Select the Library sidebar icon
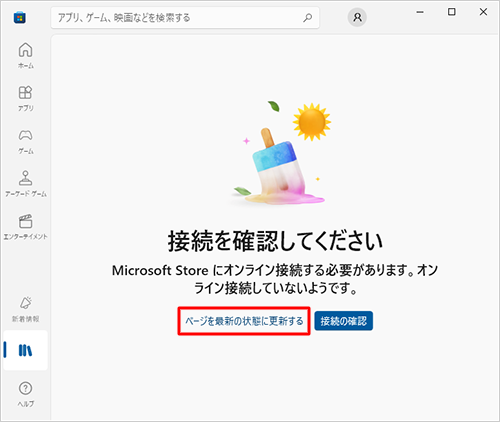The height and width of the screenshot is (422, 500). point(25,350)
